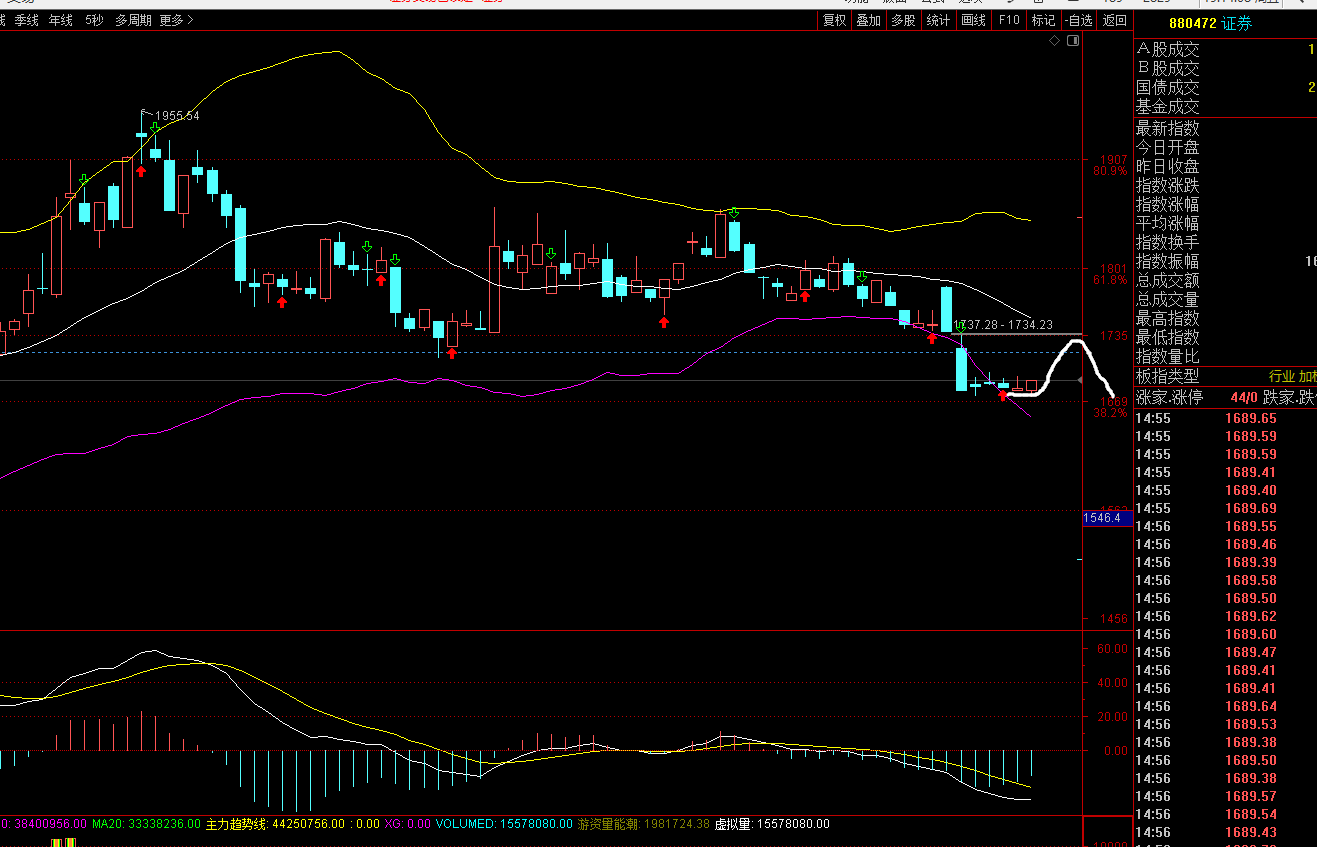The image size is (1317, 847).
Task: Click the 总成交额 label
Action: point(1167,280)
